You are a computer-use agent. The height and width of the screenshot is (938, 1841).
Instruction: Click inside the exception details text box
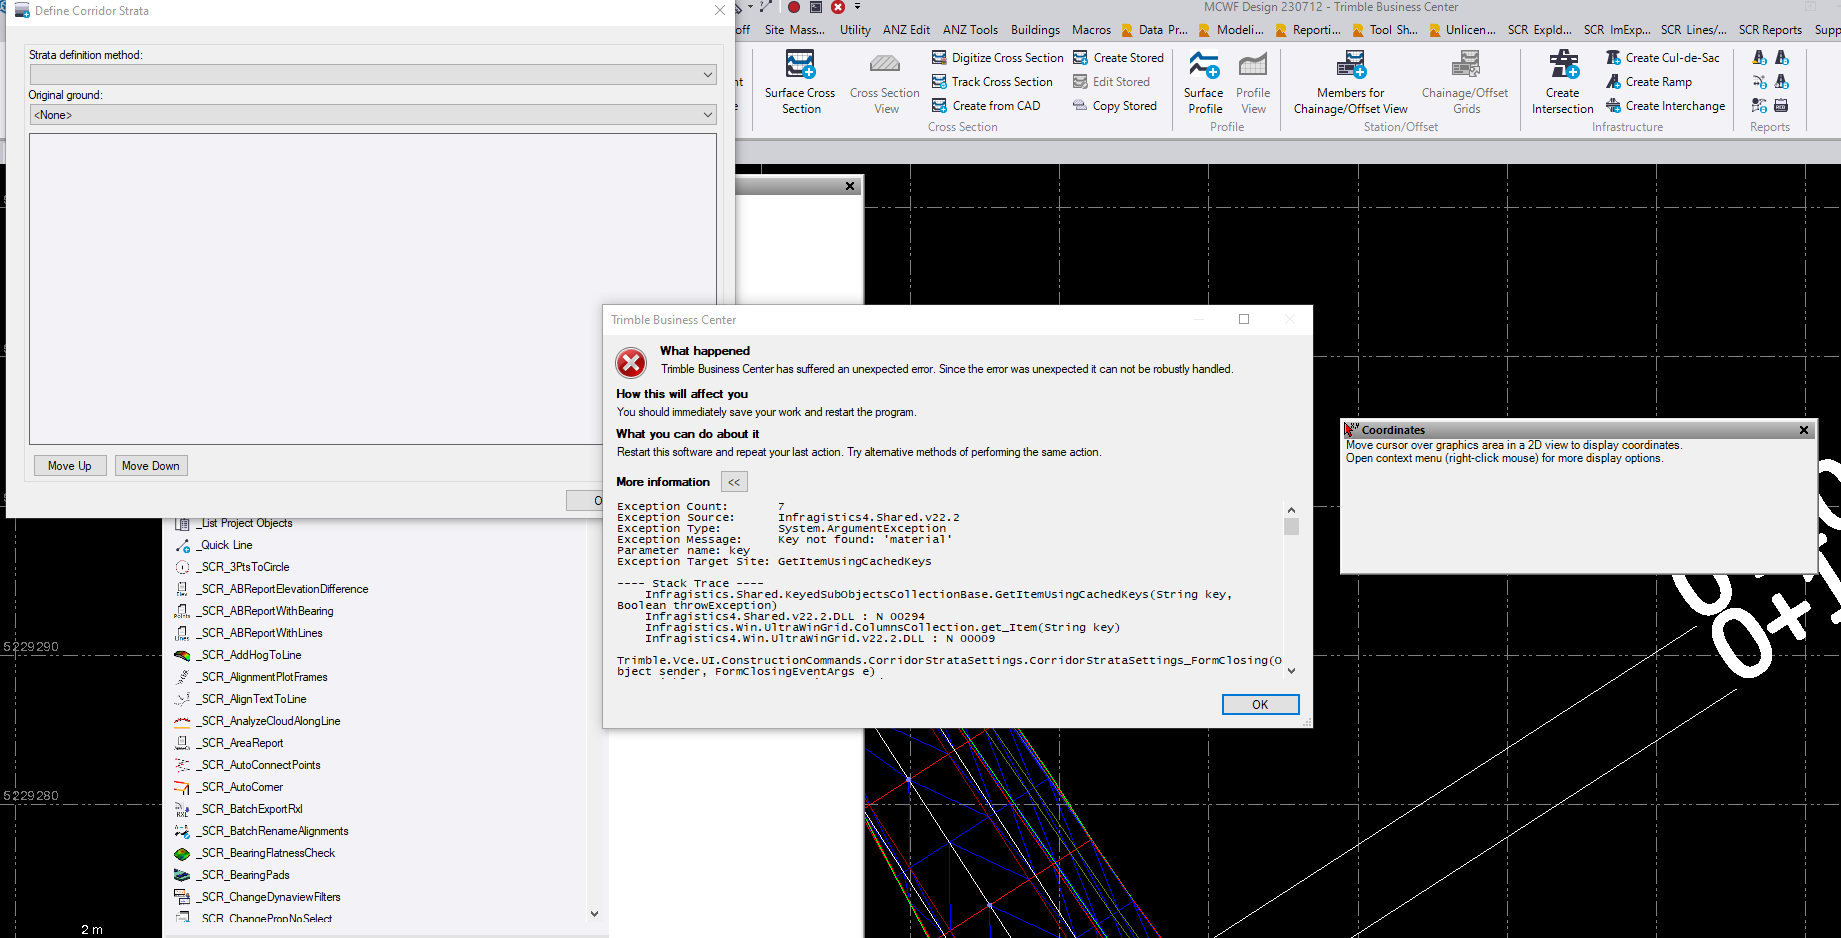coord(948,590)
